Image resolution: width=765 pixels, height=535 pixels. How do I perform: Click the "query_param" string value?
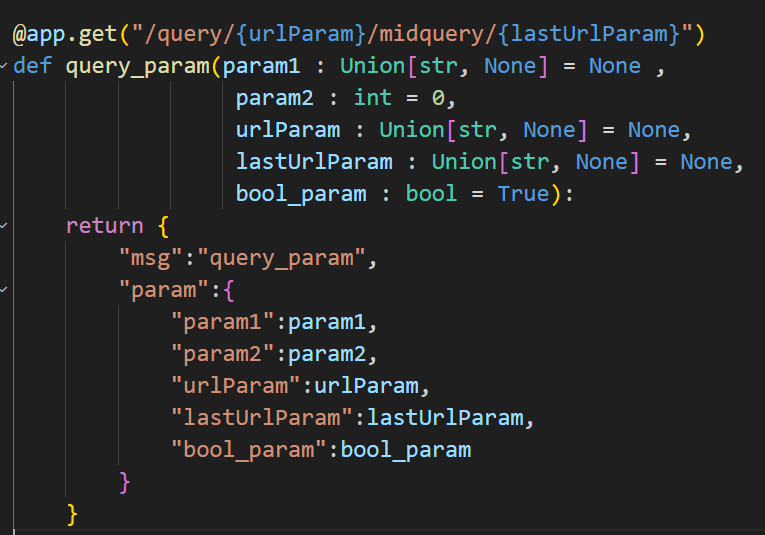click(282, 258)
